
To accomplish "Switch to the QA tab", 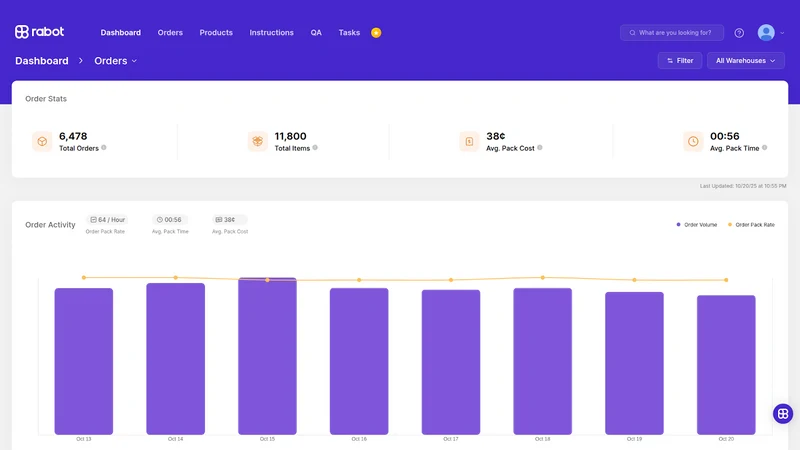I will point(316,33).
